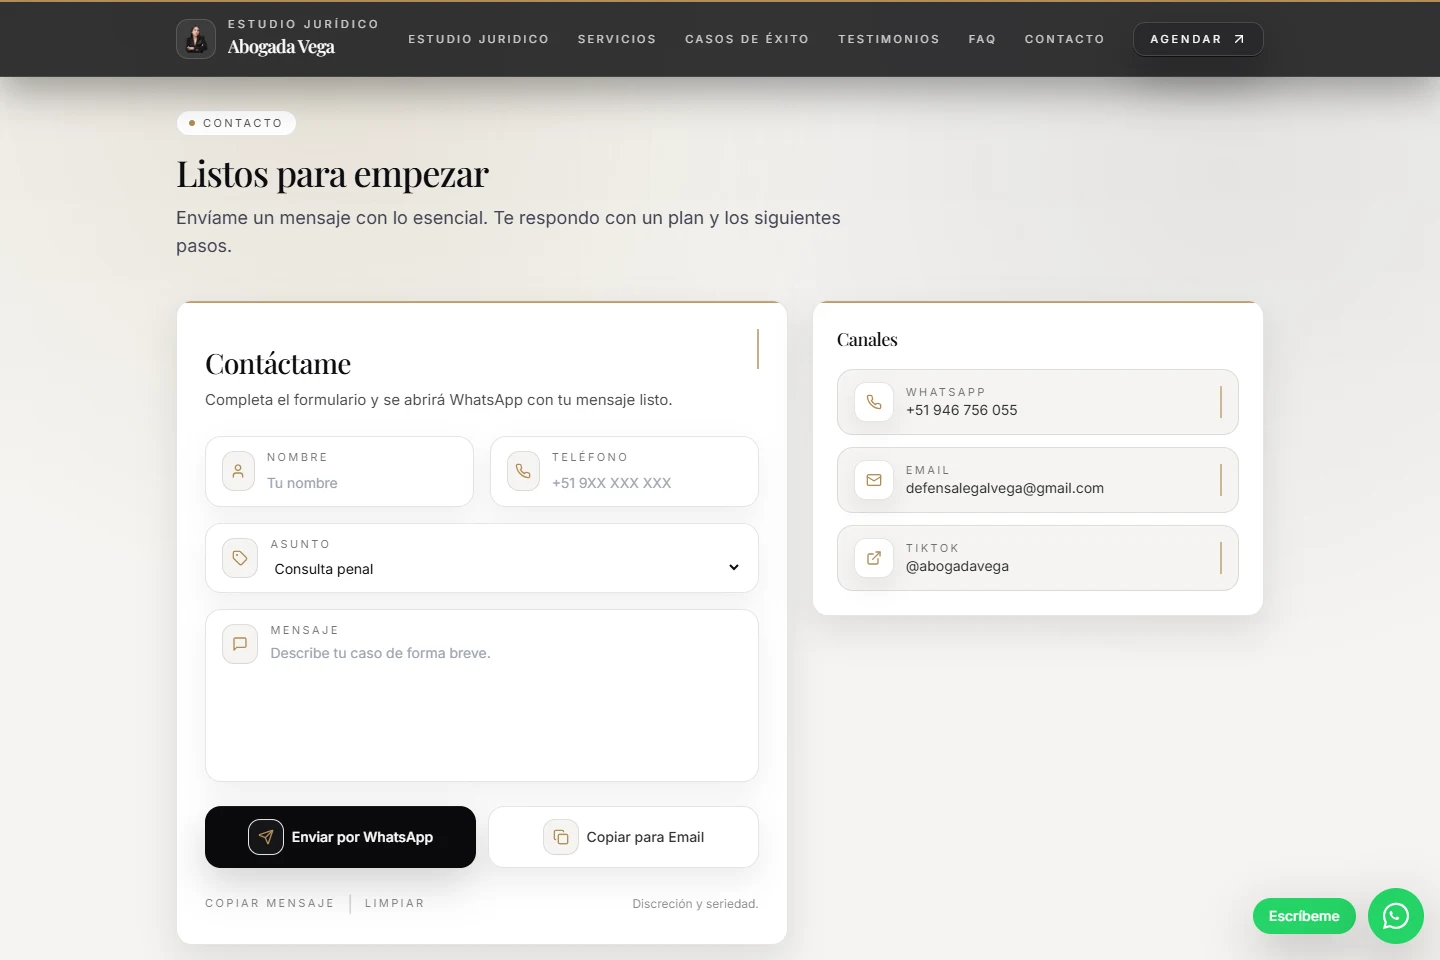Click the green Escríbeme button

[1304, 916]
